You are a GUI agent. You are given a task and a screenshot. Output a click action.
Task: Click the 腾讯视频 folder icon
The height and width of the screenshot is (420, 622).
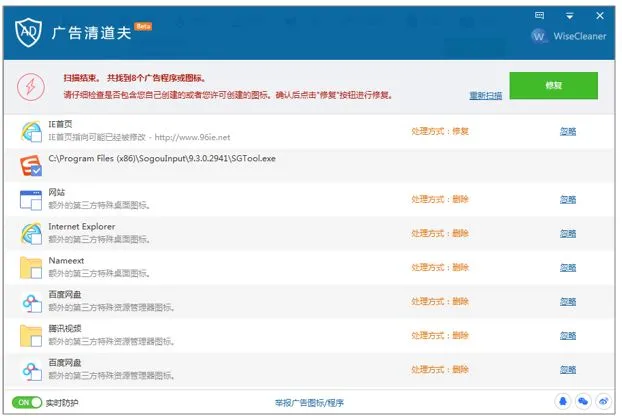pos(31,336)
